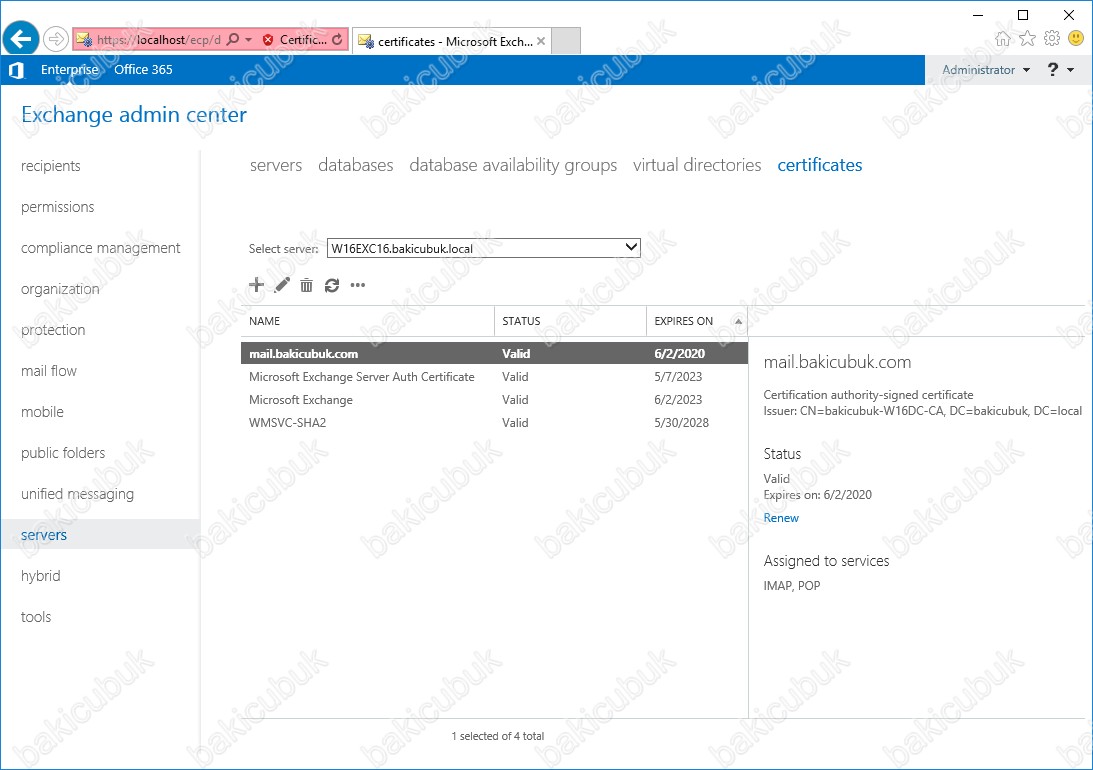Open hybrid in the sidebar

pos(40,576)
